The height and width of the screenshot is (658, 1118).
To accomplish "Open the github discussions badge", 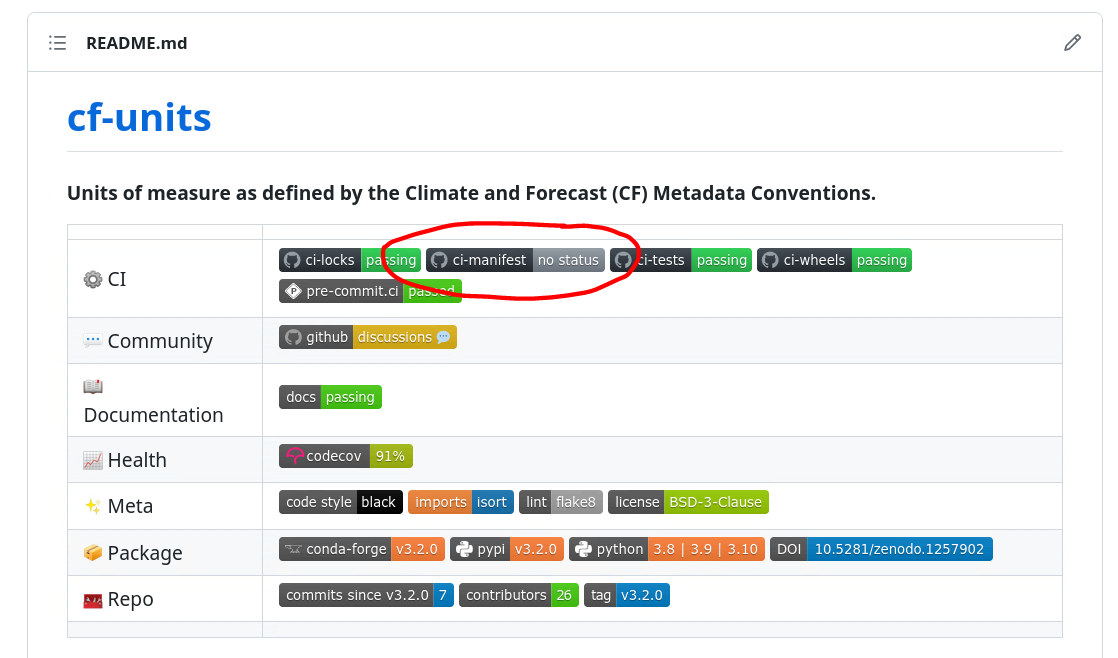I will coord(367,337).
